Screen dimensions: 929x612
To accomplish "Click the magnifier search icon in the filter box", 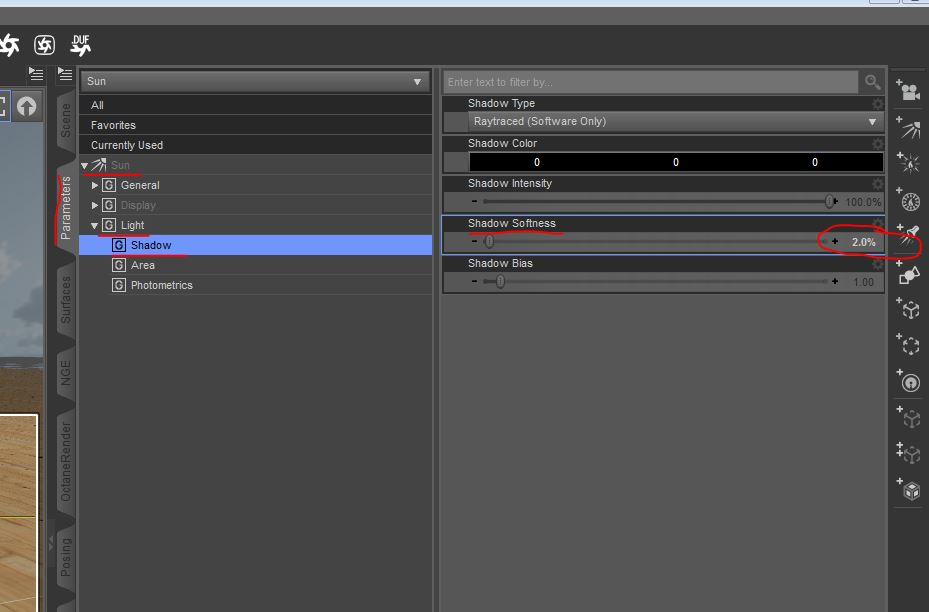I will click(872, 82).
